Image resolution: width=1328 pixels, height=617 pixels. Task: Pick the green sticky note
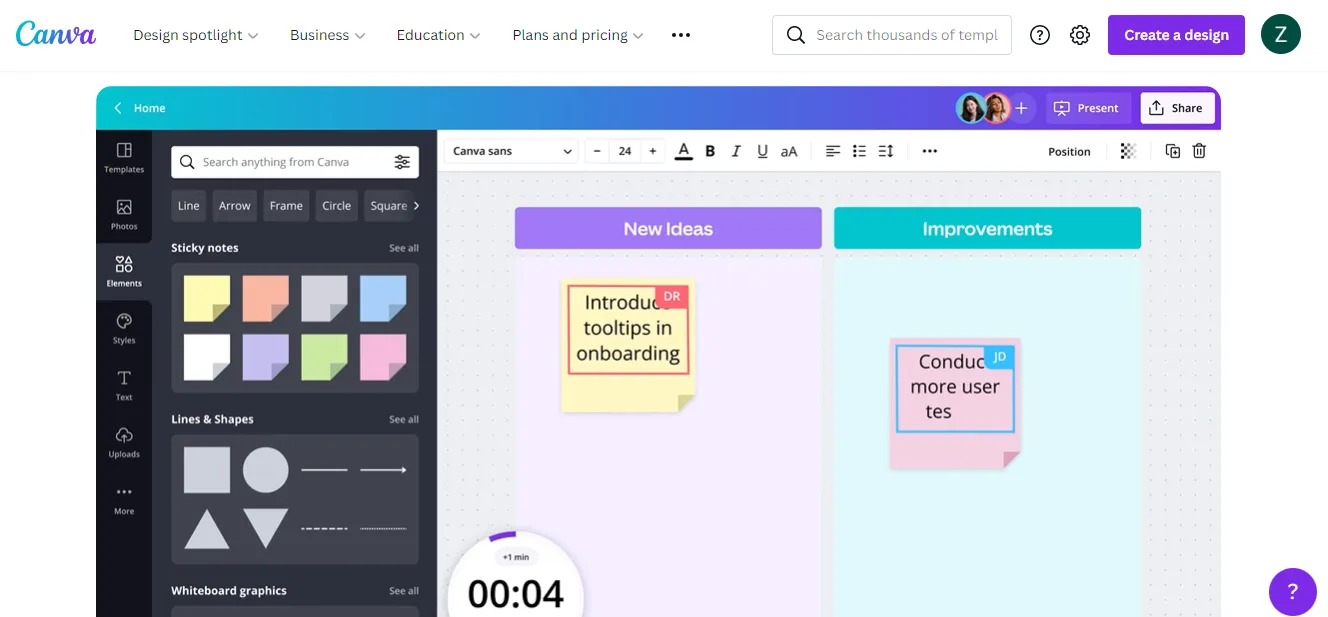324,357
